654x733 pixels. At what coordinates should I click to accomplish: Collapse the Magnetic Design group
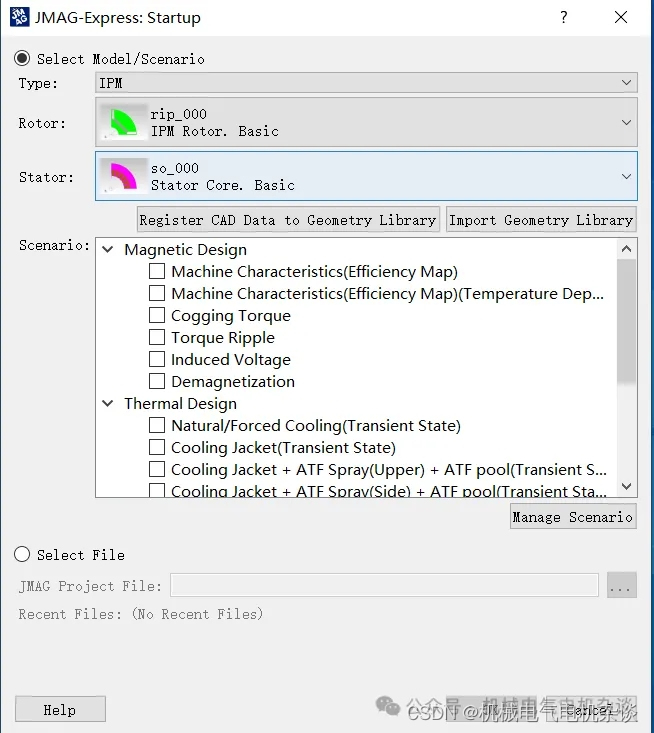pyautogui.click(x=108, y=250)
